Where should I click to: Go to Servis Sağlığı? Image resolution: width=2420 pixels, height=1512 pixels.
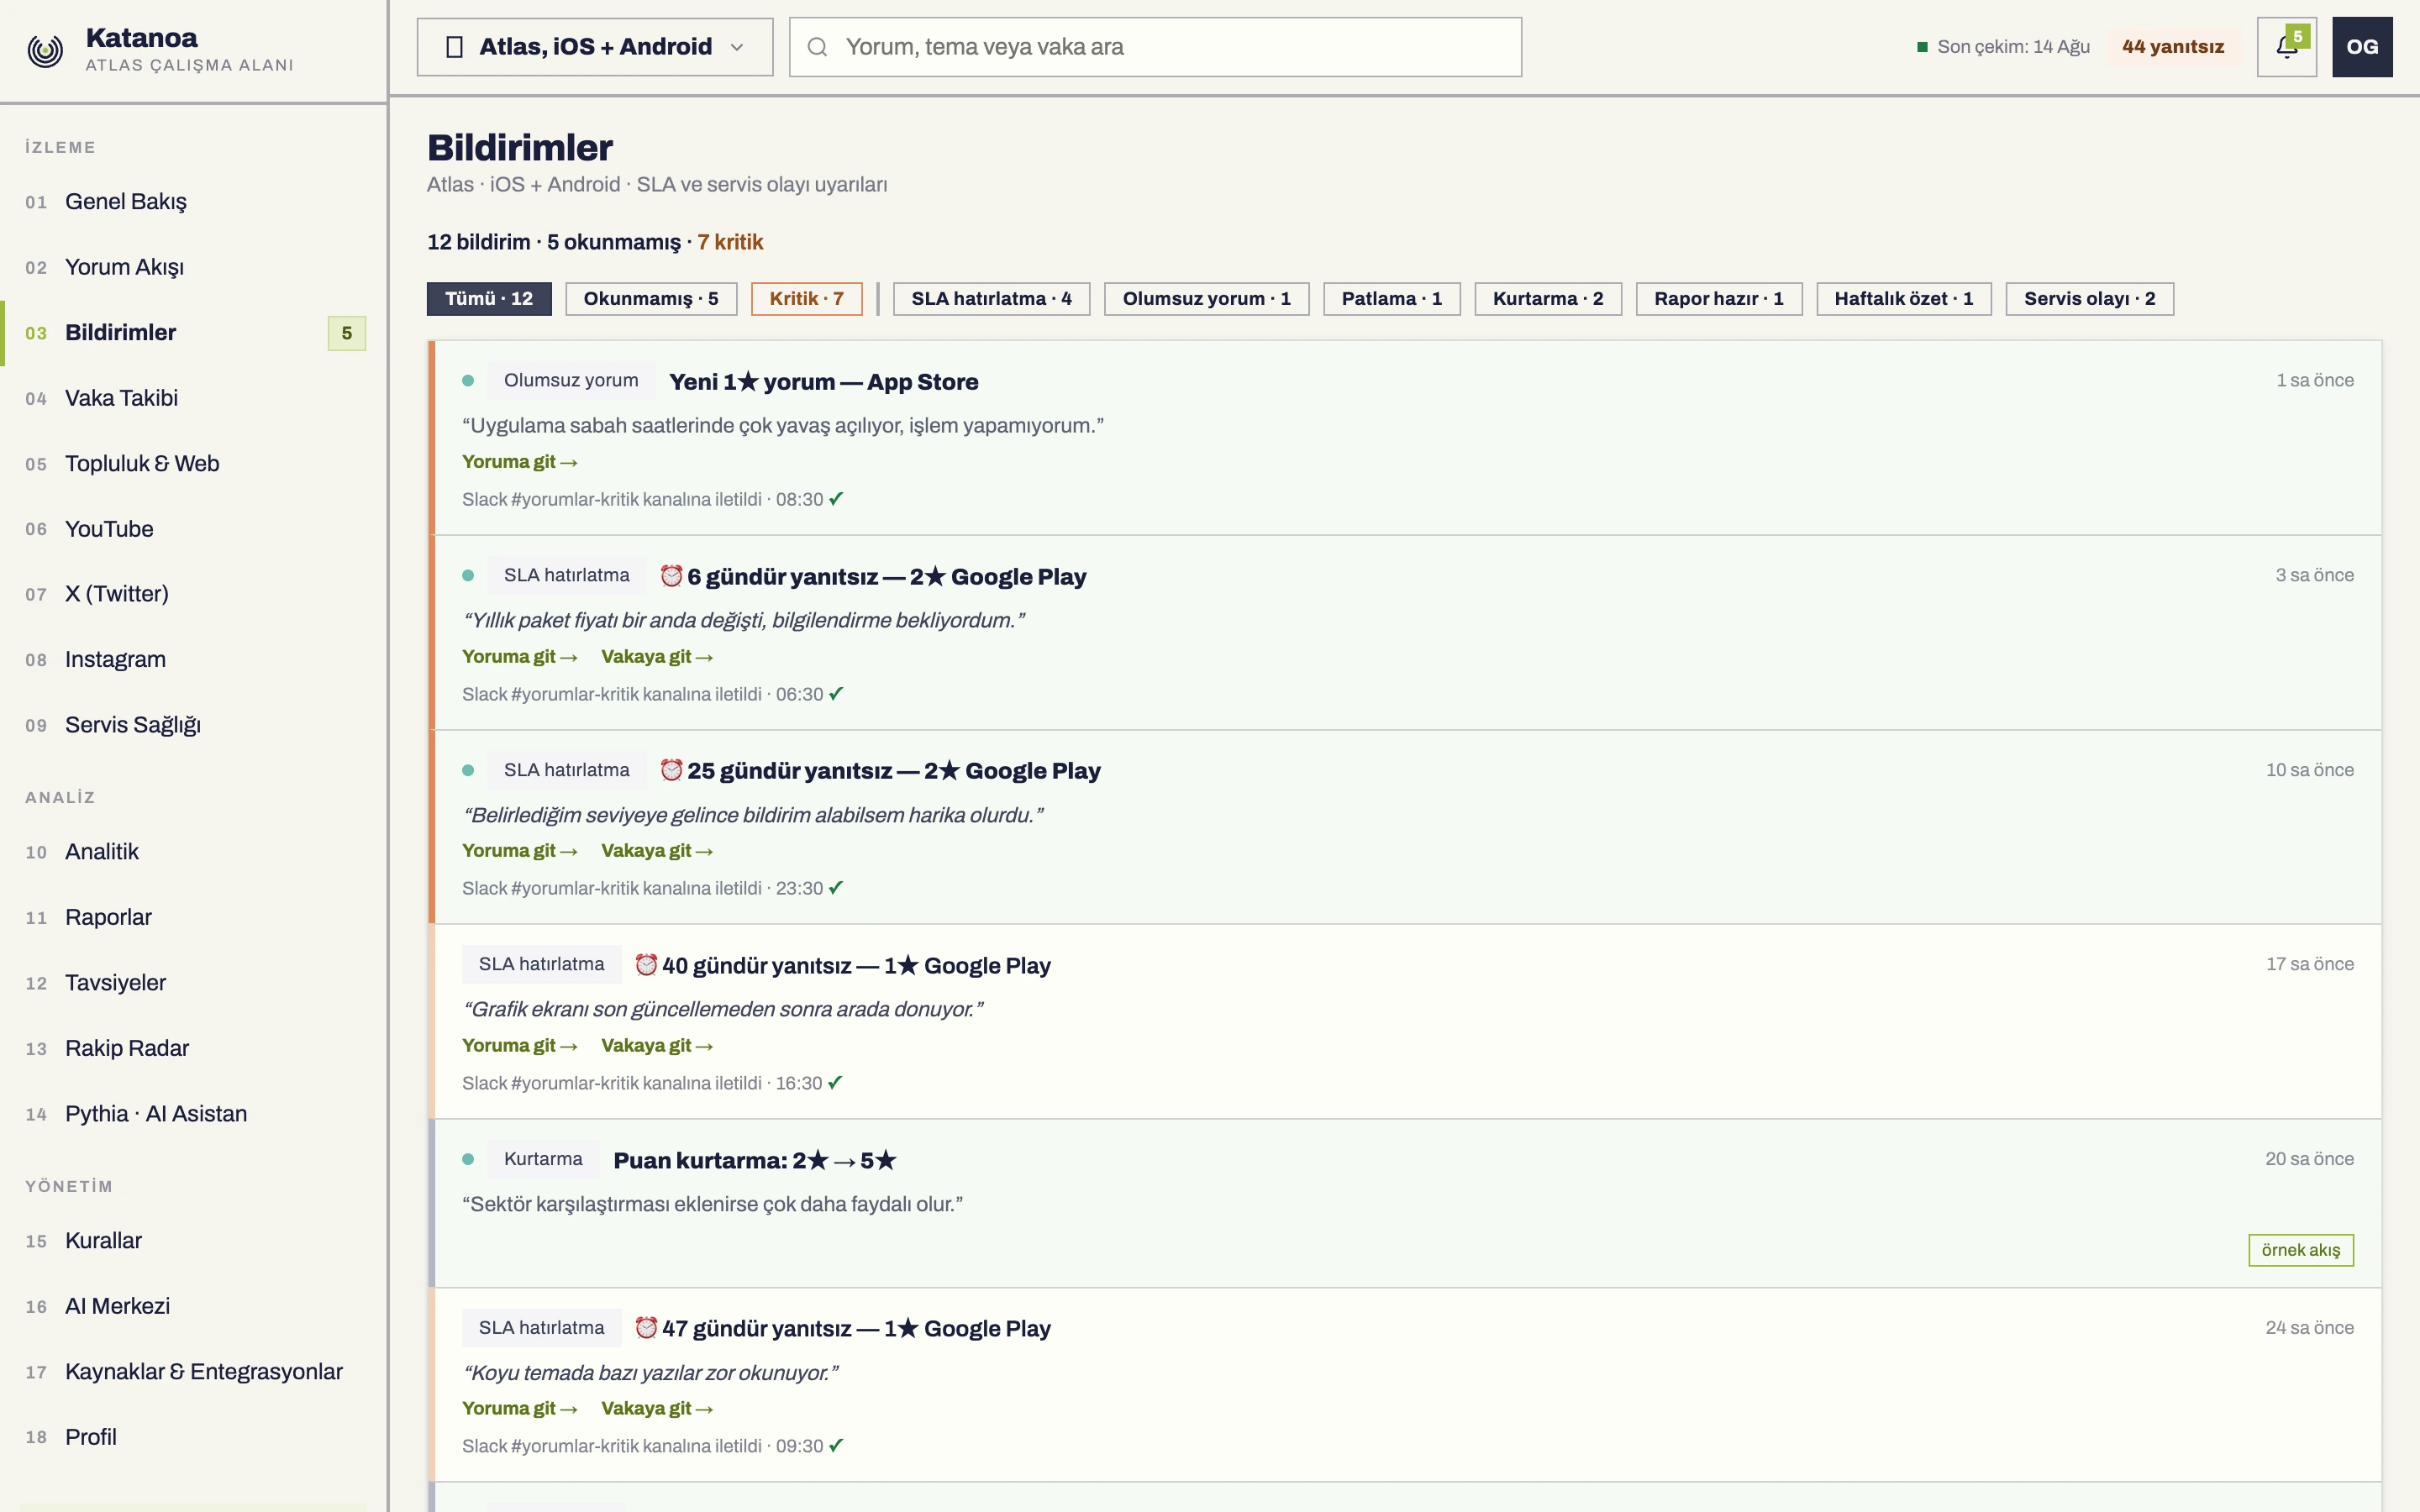194,725
